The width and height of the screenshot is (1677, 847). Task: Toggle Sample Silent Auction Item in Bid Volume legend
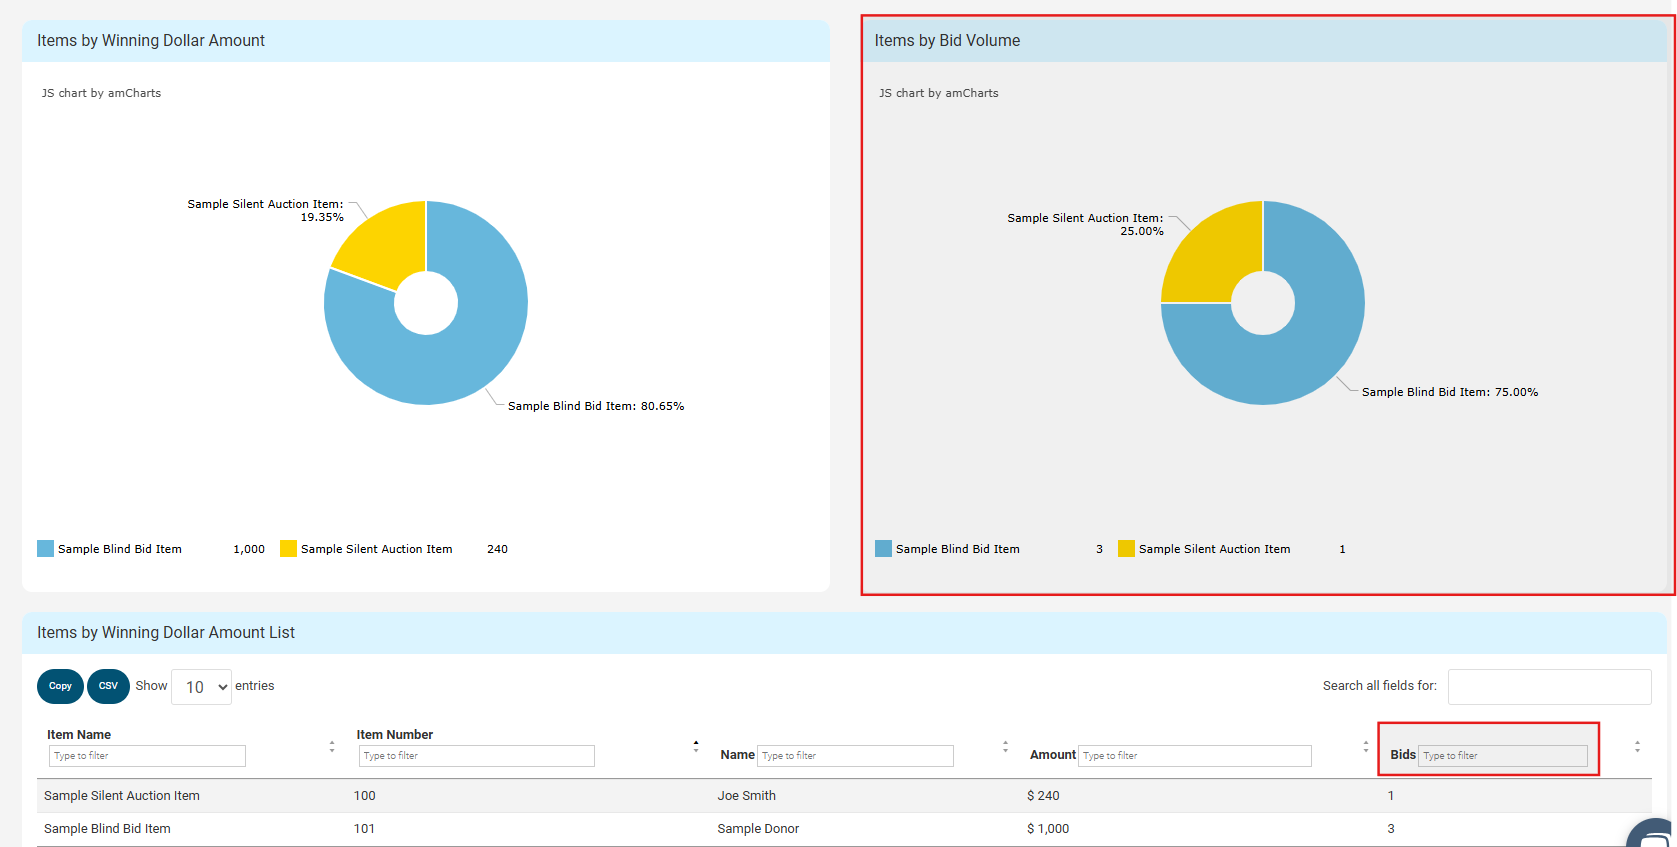pos(1214,549)
